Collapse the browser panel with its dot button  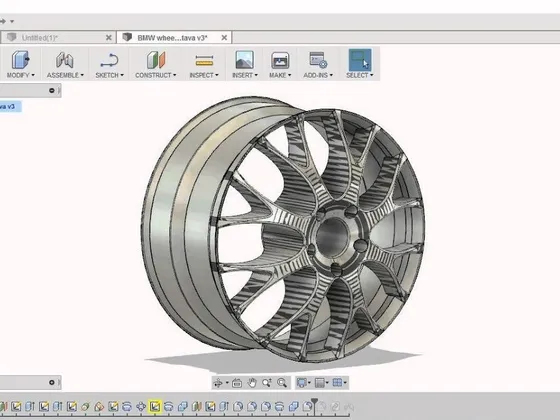52,90
